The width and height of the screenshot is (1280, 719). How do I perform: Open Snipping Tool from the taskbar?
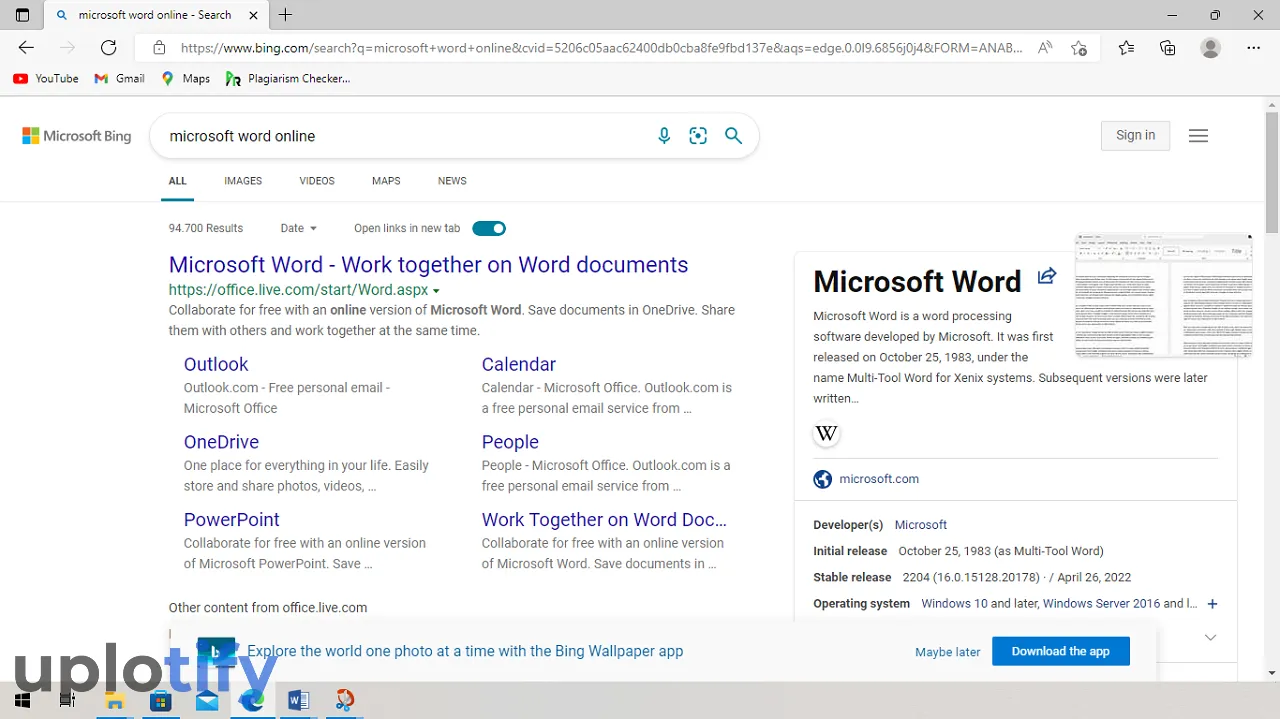point(344,700)
